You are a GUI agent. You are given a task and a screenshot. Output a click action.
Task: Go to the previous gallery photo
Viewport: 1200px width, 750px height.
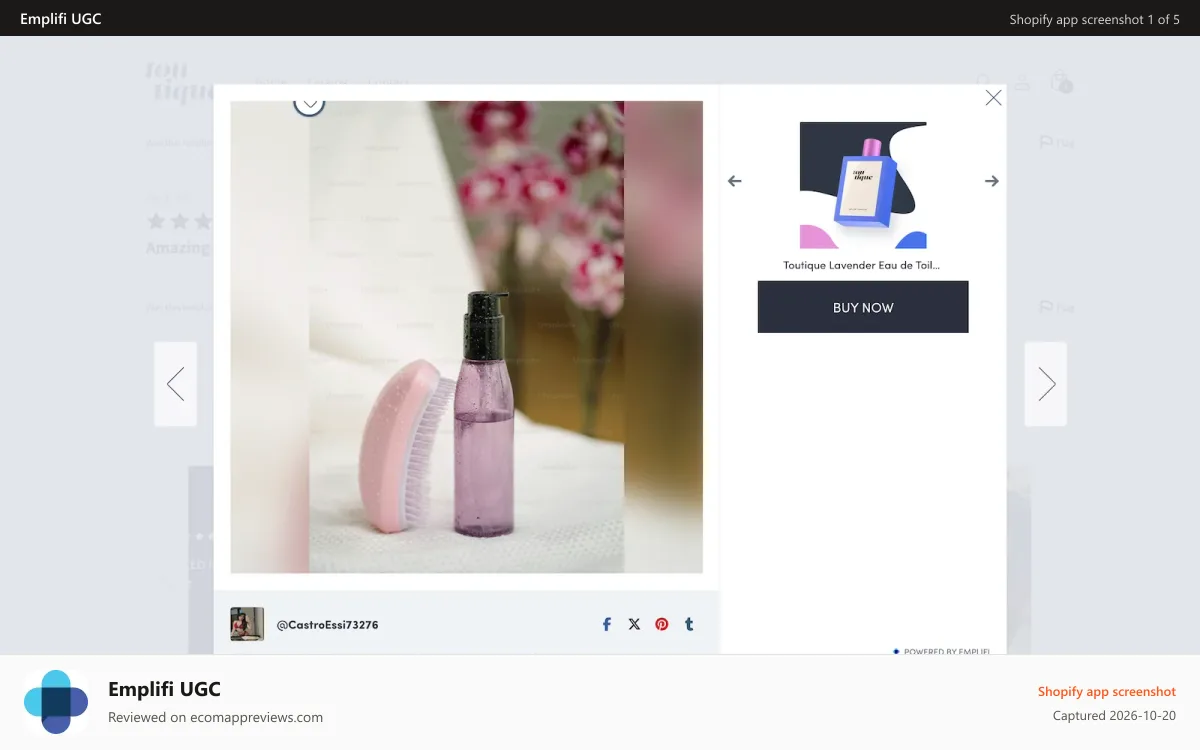[175, 384]
